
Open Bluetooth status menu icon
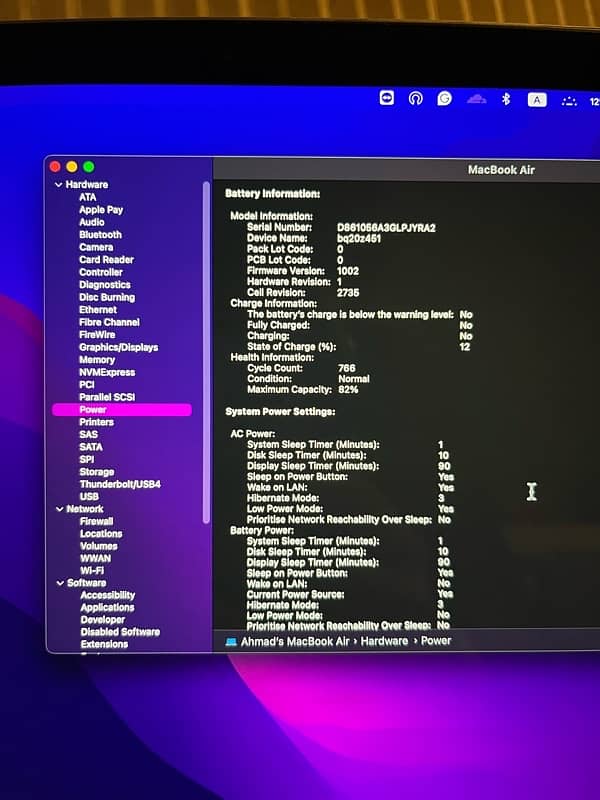(x=506, y=99)
